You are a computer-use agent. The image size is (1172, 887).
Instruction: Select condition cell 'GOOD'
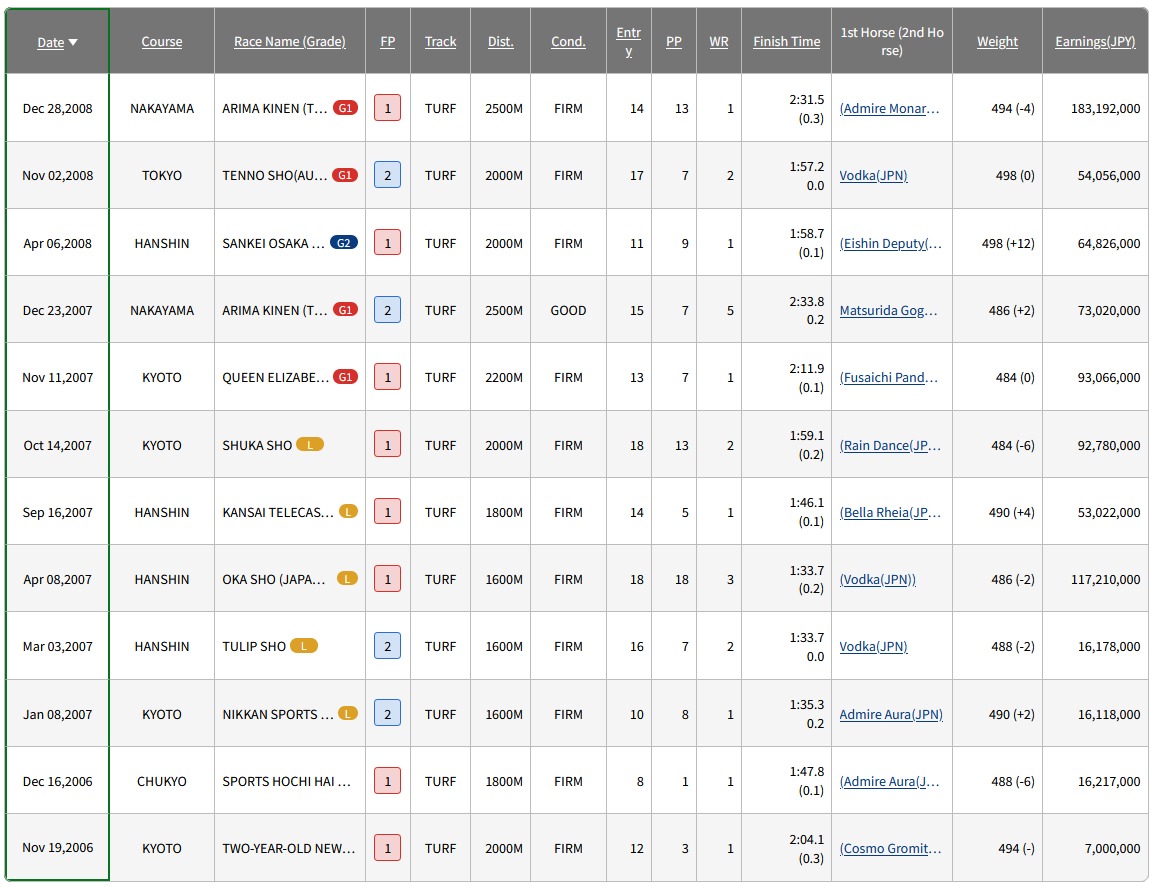click(x=568, y=311)
